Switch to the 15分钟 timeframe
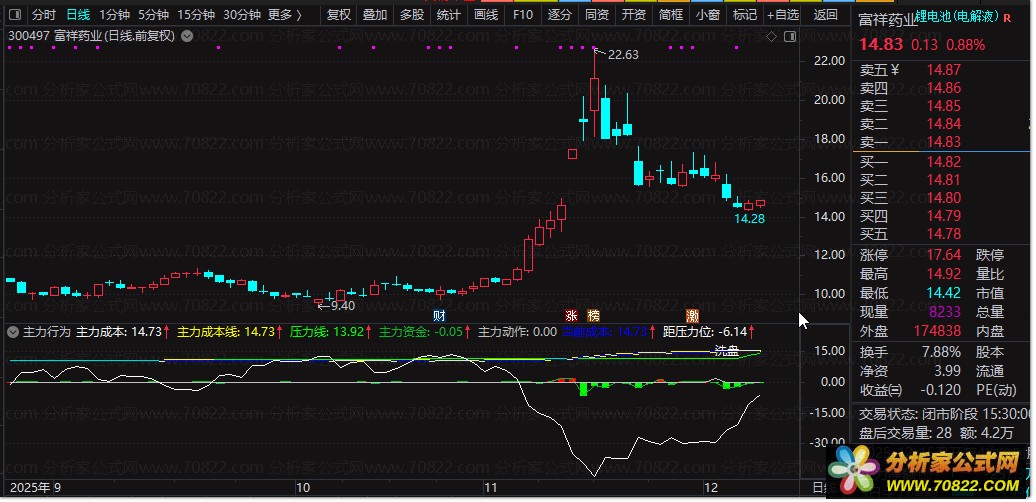 point(196,15)
